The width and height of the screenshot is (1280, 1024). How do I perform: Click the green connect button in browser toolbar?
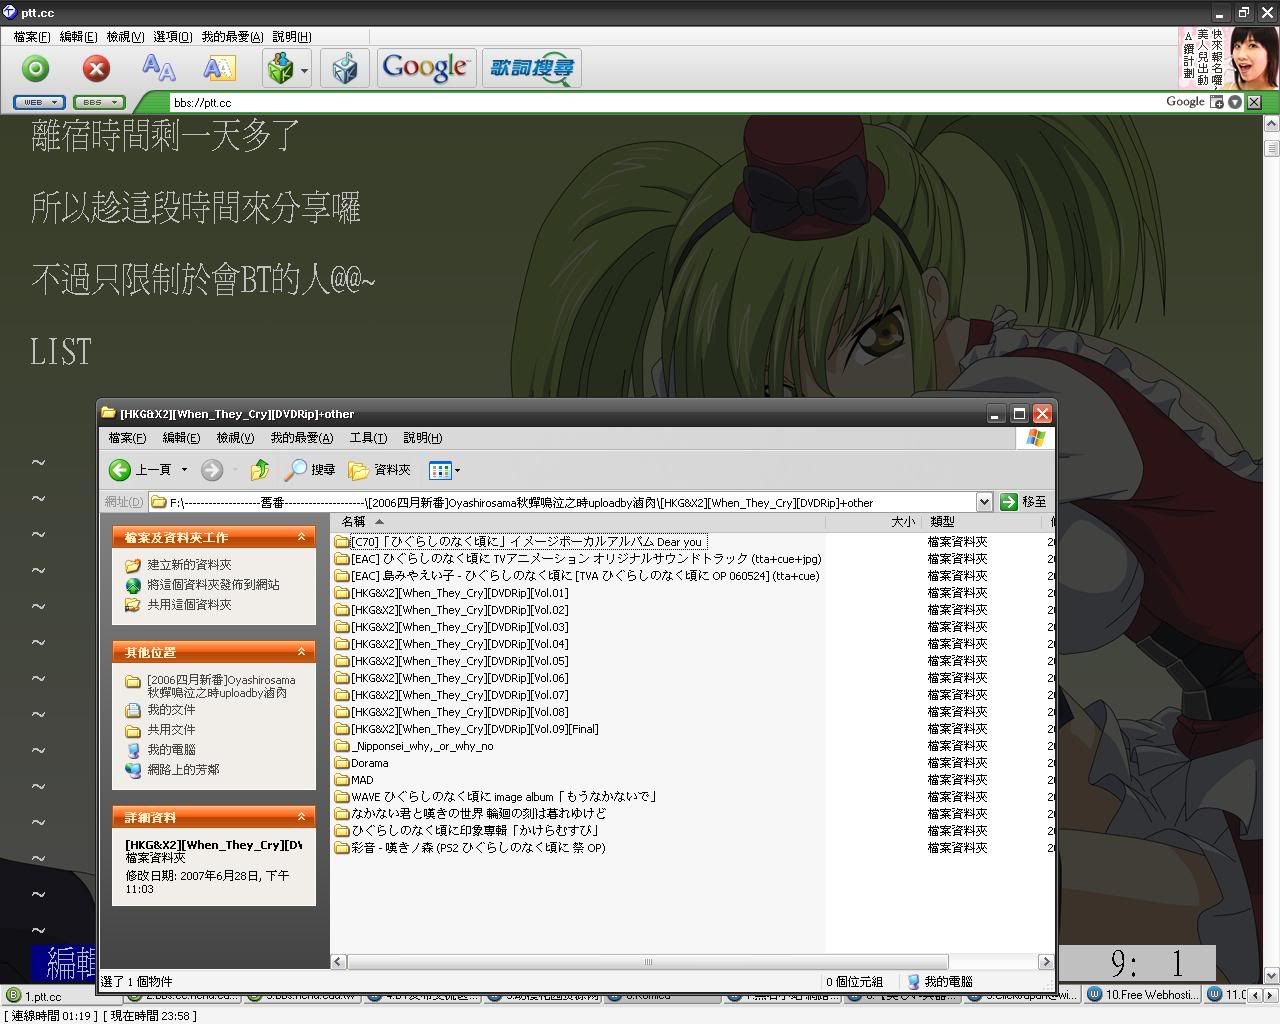point(36,68)
